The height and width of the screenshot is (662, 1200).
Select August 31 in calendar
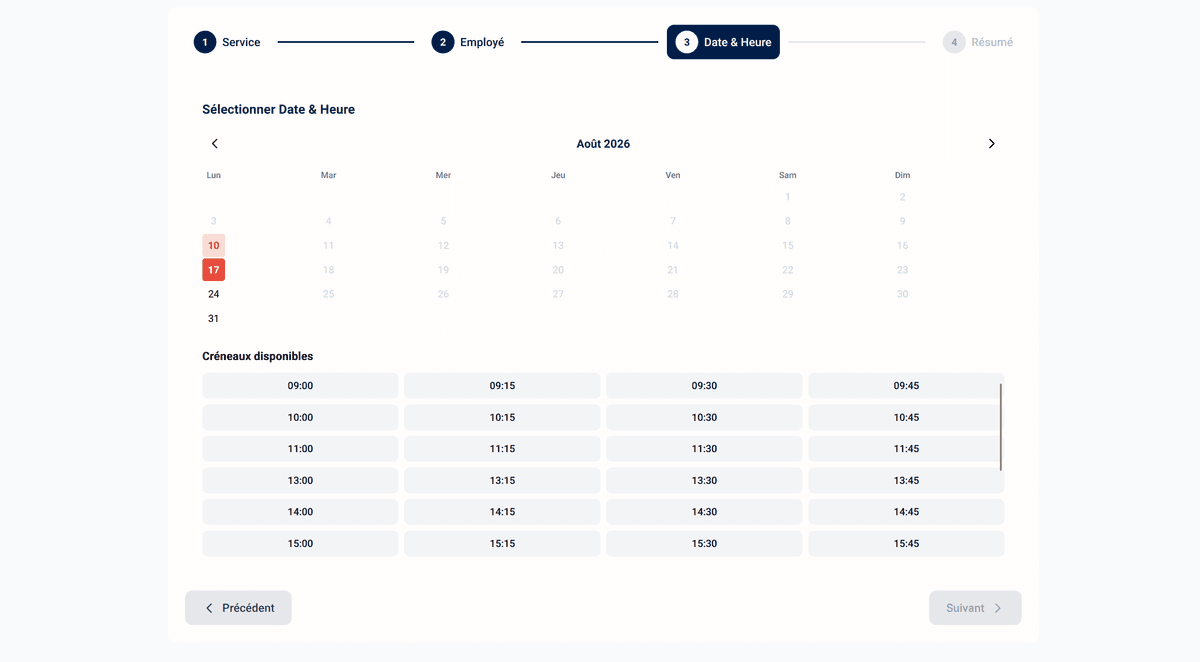click(x=213, y=319)
